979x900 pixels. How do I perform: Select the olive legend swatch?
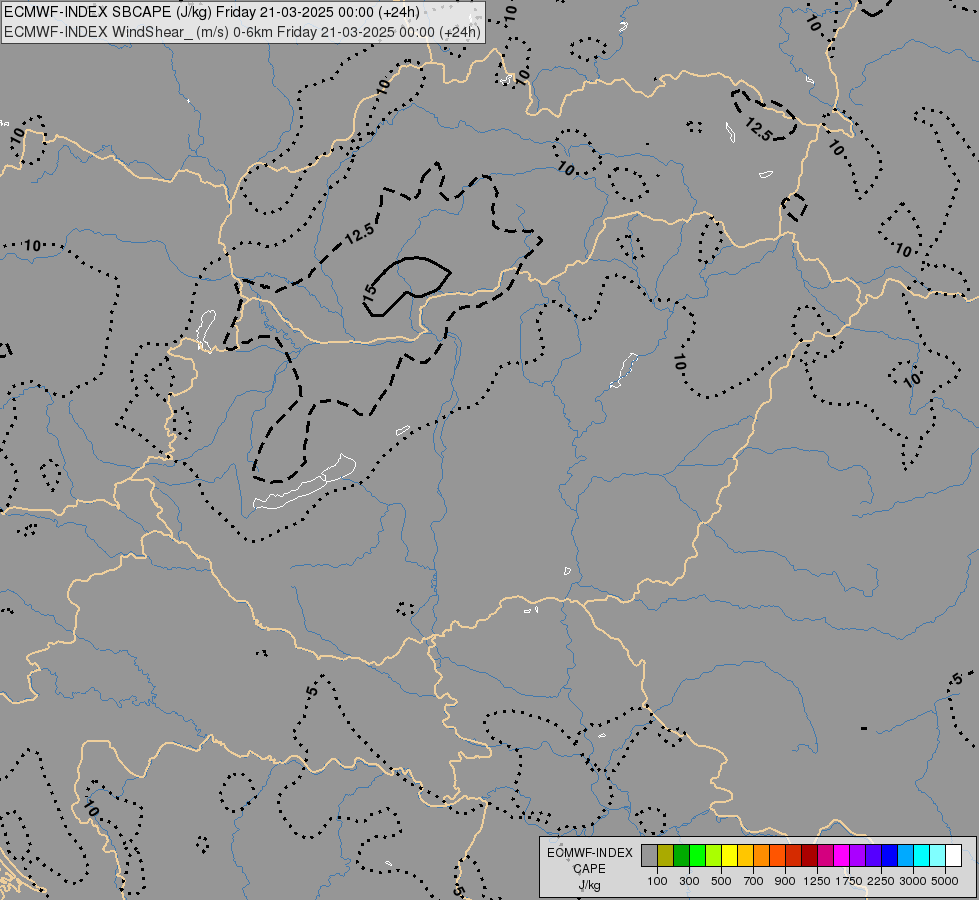[x=666, y=855]
